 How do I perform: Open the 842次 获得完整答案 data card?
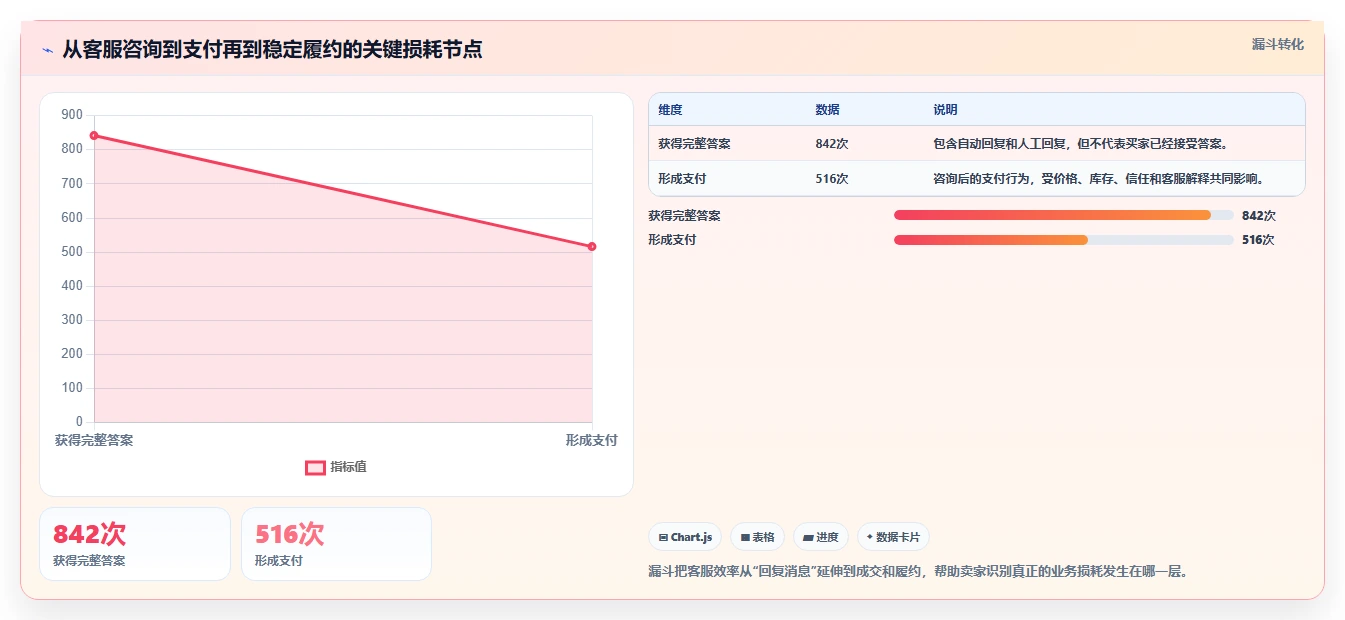coord(135,544)
